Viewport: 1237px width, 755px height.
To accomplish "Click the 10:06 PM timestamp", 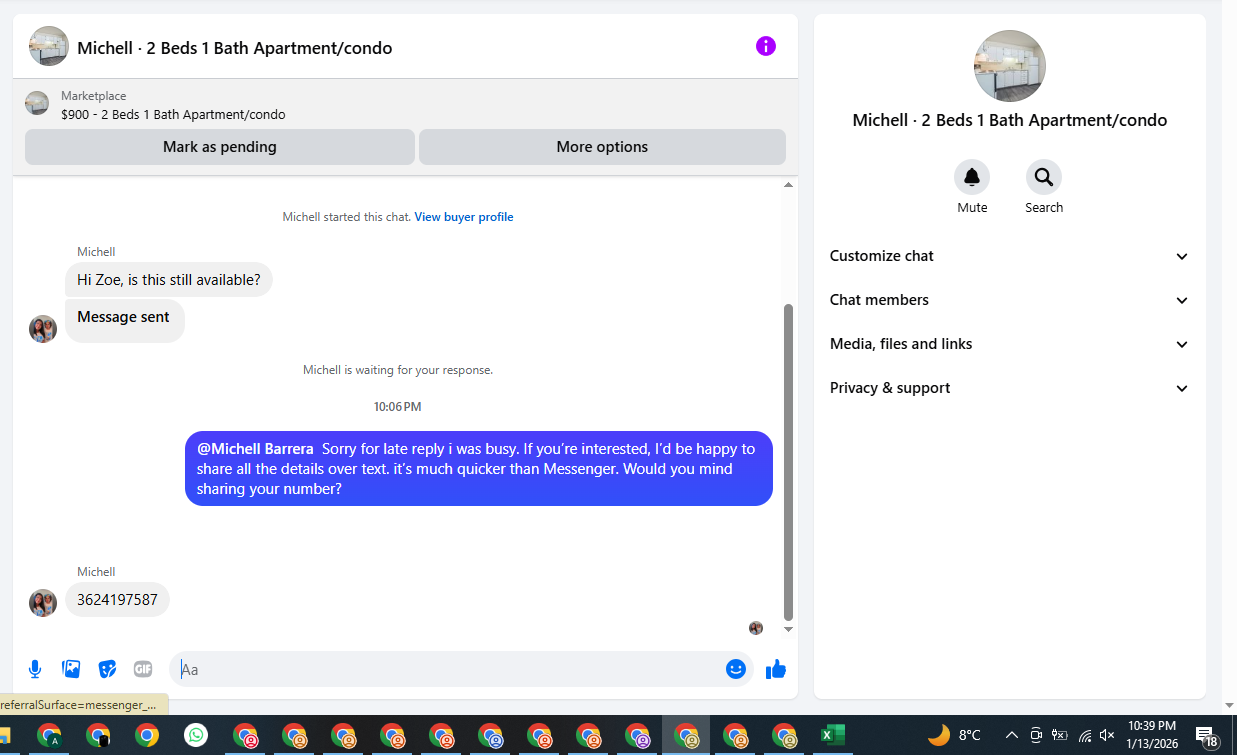I will tap(398, 407).
